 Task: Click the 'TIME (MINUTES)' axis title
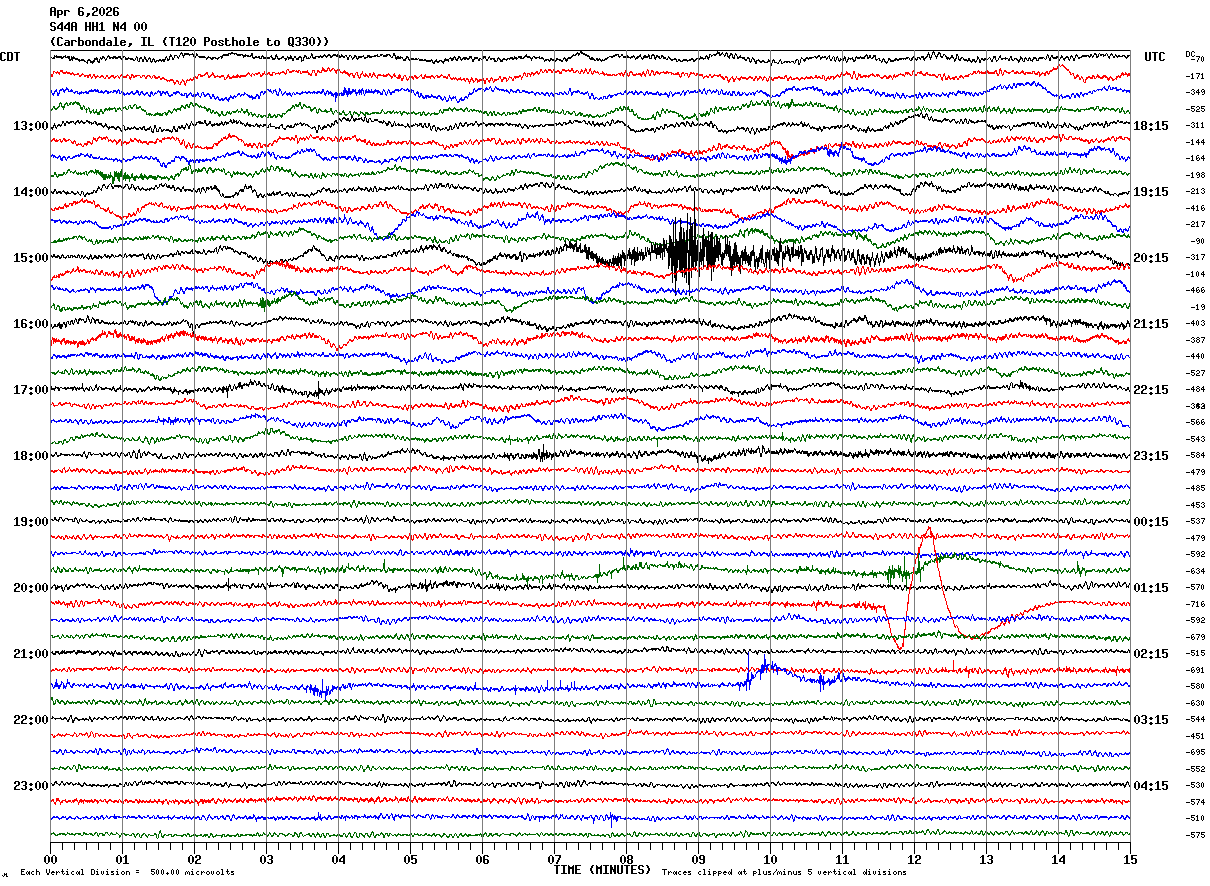tap(602, 870)
